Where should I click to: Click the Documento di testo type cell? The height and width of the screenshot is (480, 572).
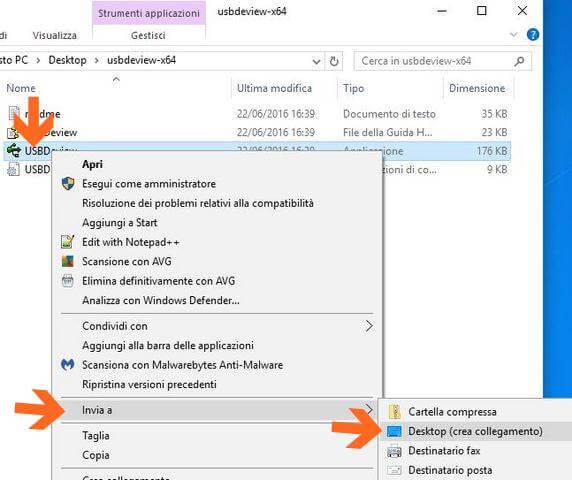[389, 114]
